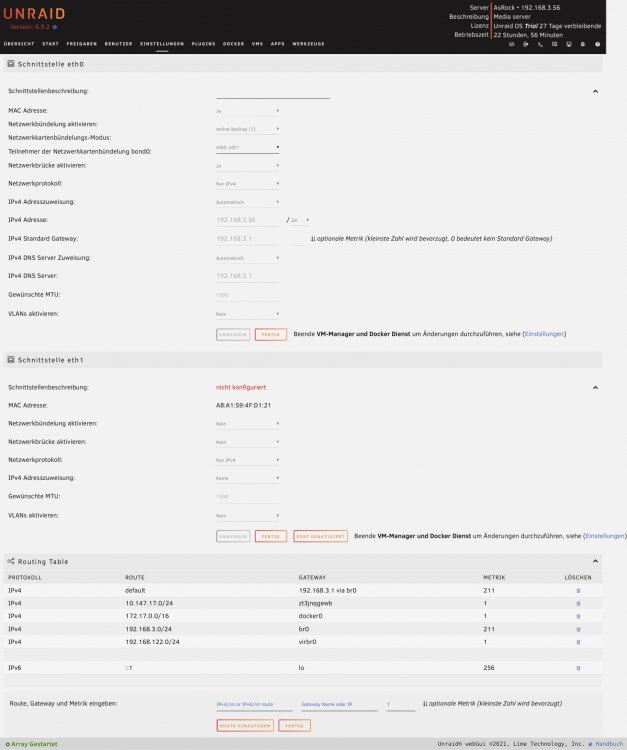
Task: Delete the 192.168.3.0/24 route
Action: [578, 629]
